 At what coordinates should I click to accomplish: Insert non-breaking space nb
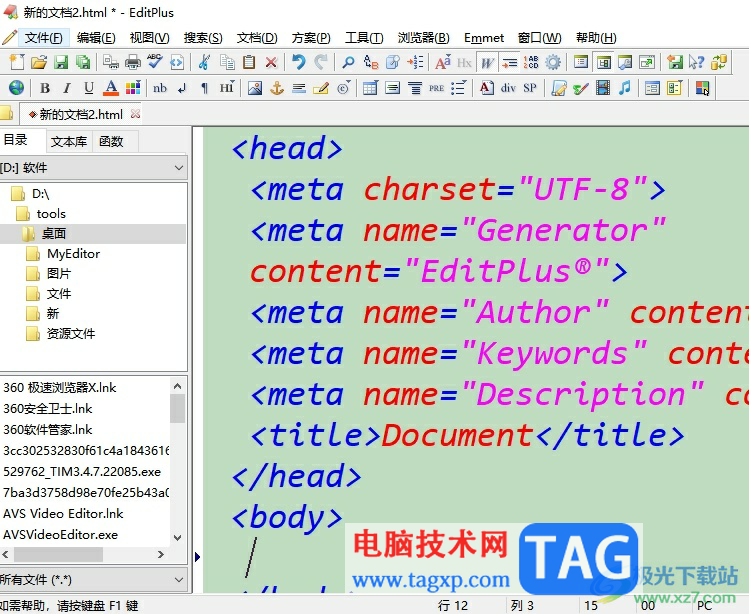(160, 88)
